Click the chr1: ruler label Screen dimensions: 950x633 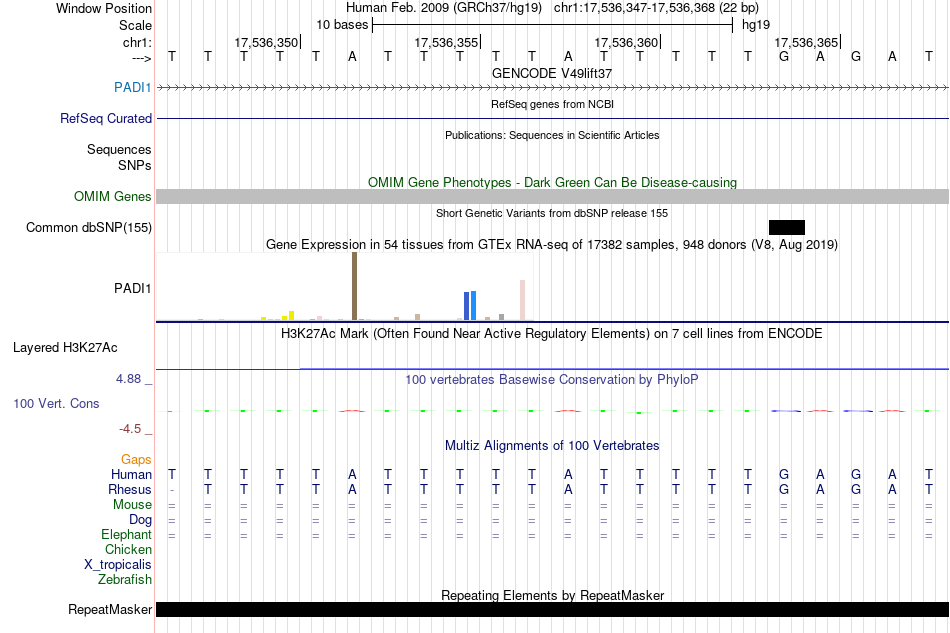[x=137, y=42]
